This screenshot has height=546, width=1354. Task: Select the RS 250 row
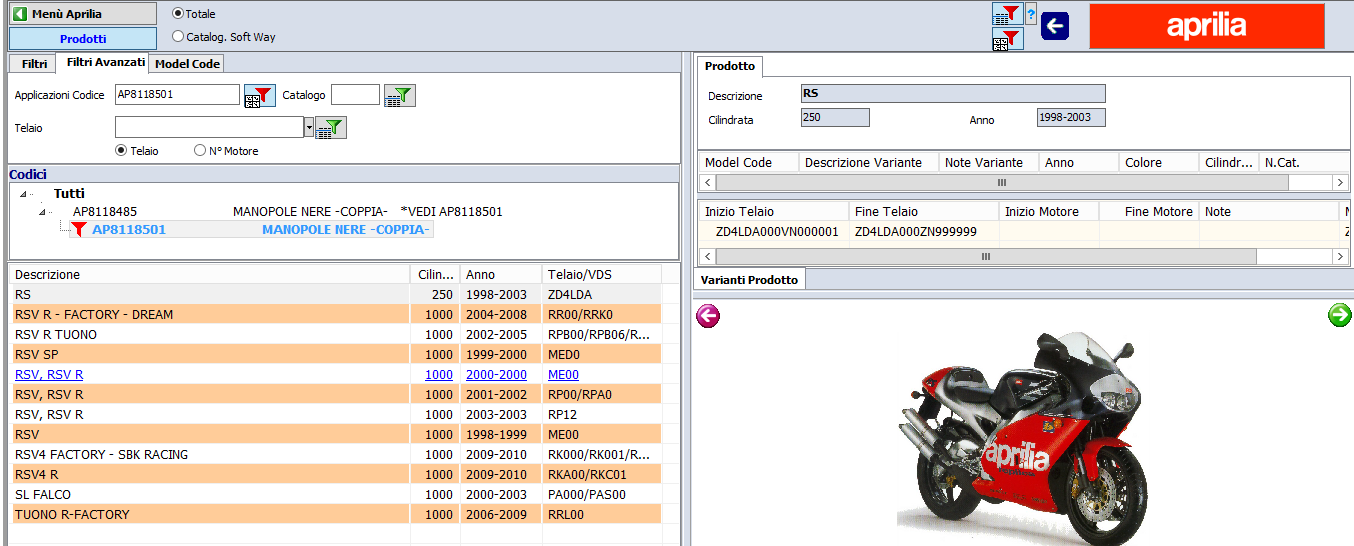click(x=336, y=294)
